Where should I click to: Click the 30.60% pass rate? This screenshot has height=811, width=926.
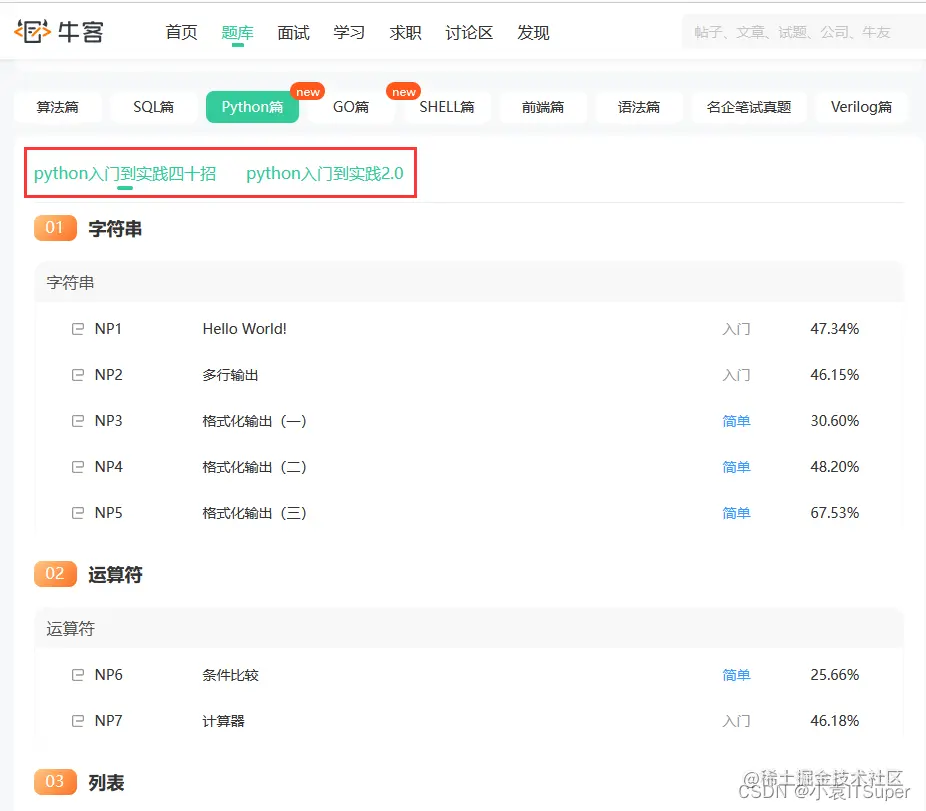pos(834,421)
